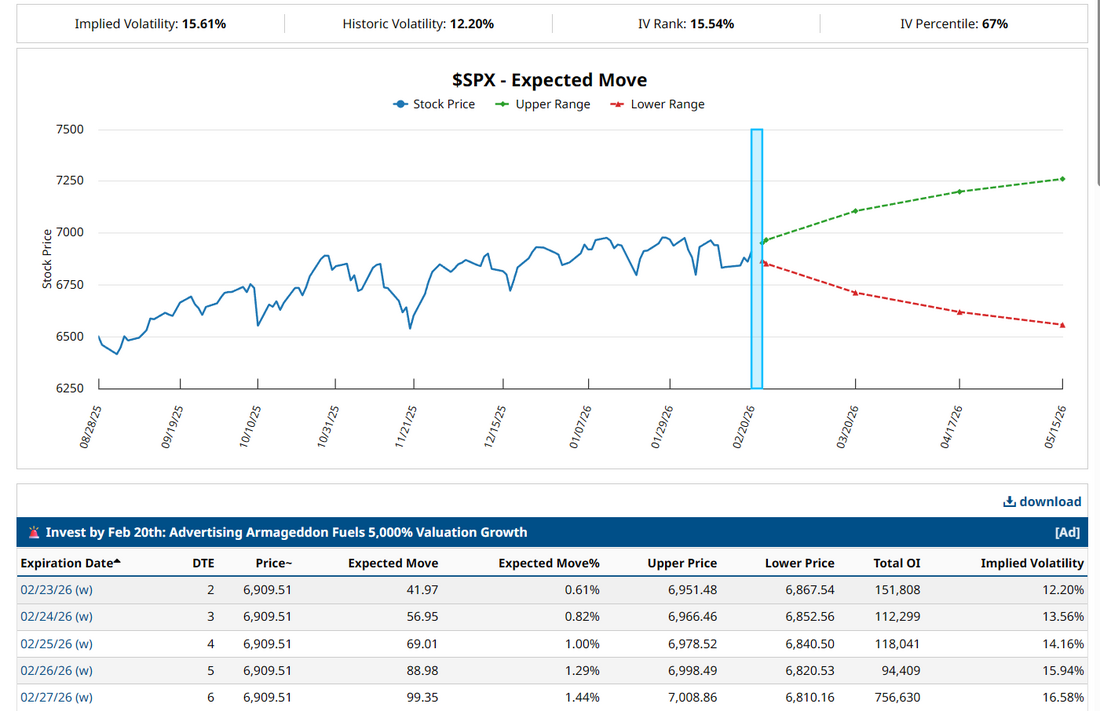Sort table by Upper Price header
Image resolution: width=1100 pixels, height=711 pixels.
(682, 563)
